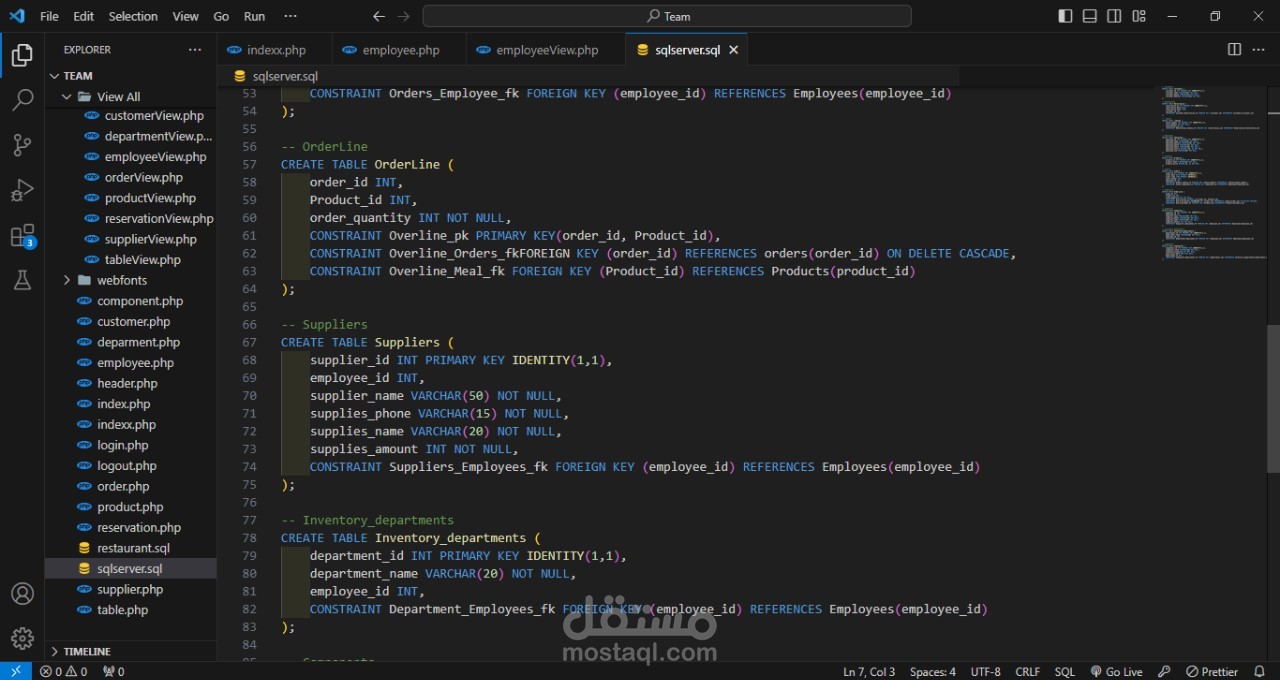Click the code minimap preview

coord(1211,172)
